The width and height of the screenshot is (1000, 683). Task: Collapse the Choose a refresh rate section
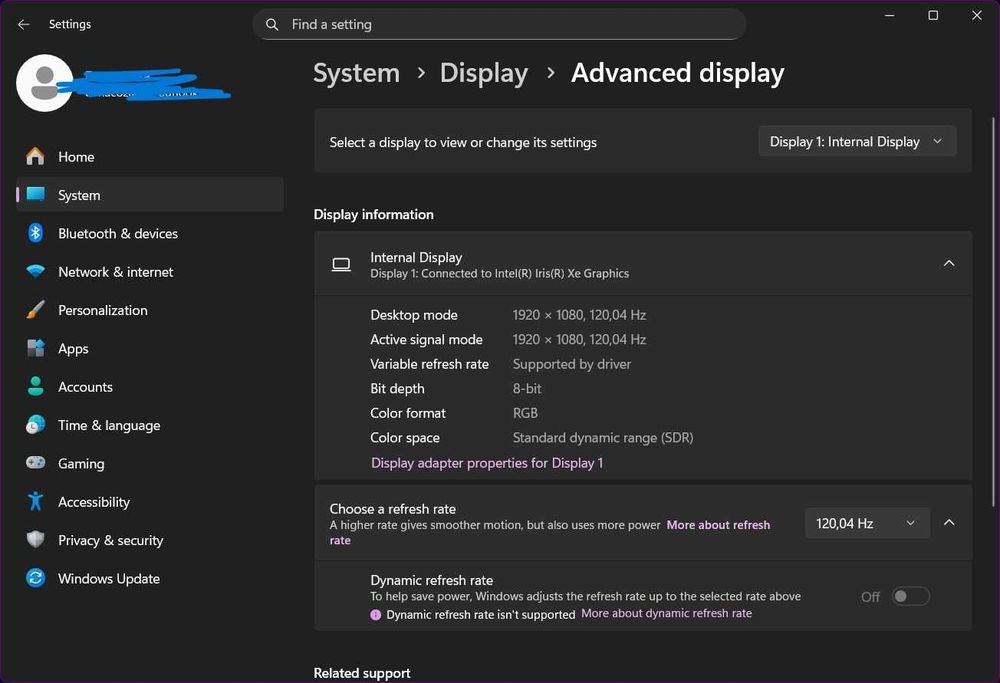pyautogui.click(x=949, y=522)
